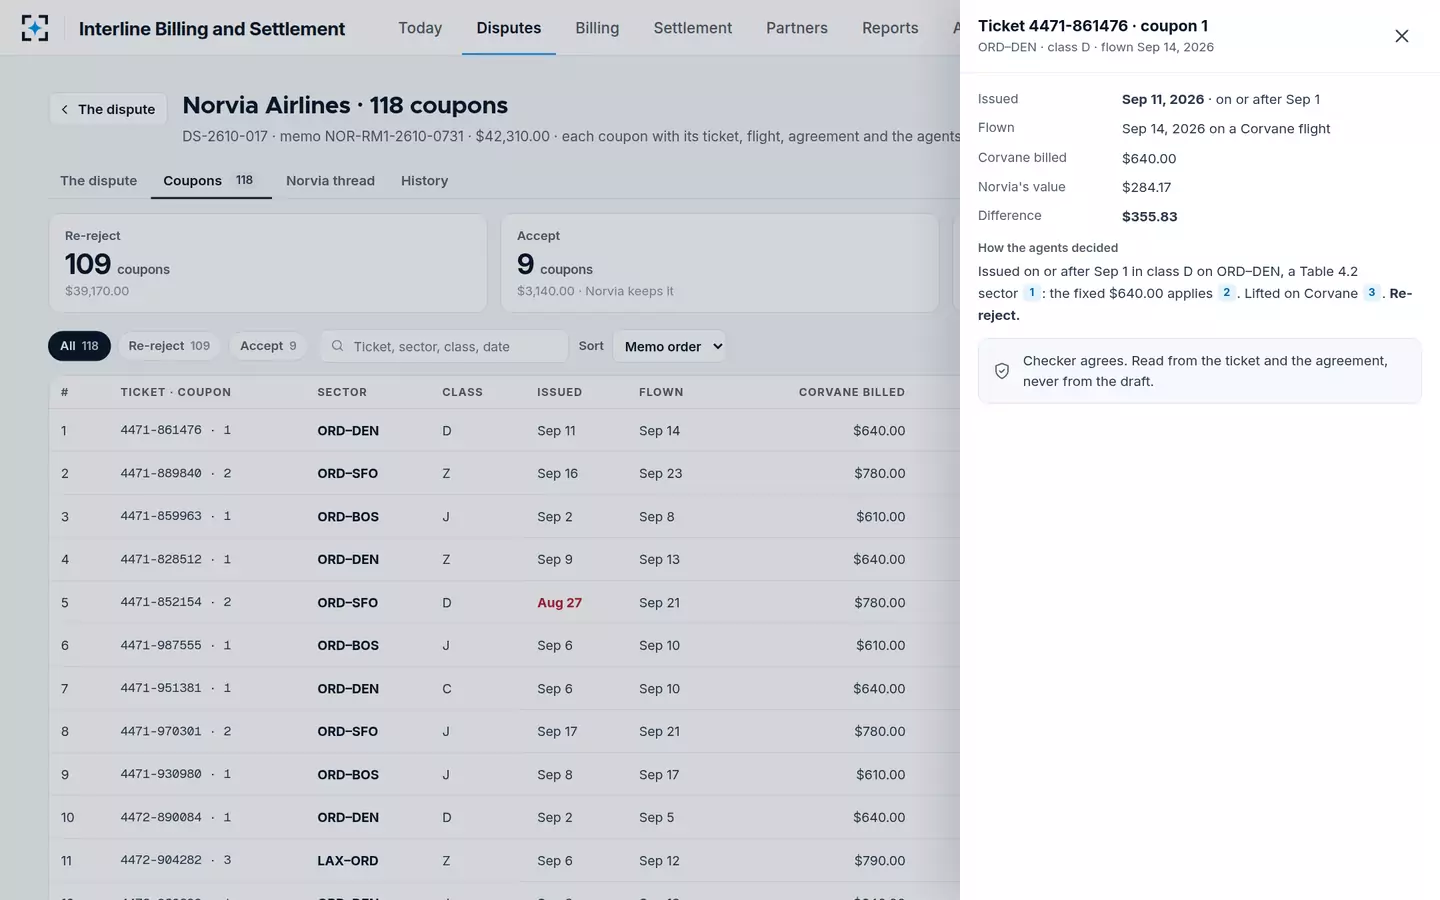The width and height of the screenshot is (1440, 900).
Task: Click the search magnifier icon in ticket filter
Action: (x=337, y=346)
